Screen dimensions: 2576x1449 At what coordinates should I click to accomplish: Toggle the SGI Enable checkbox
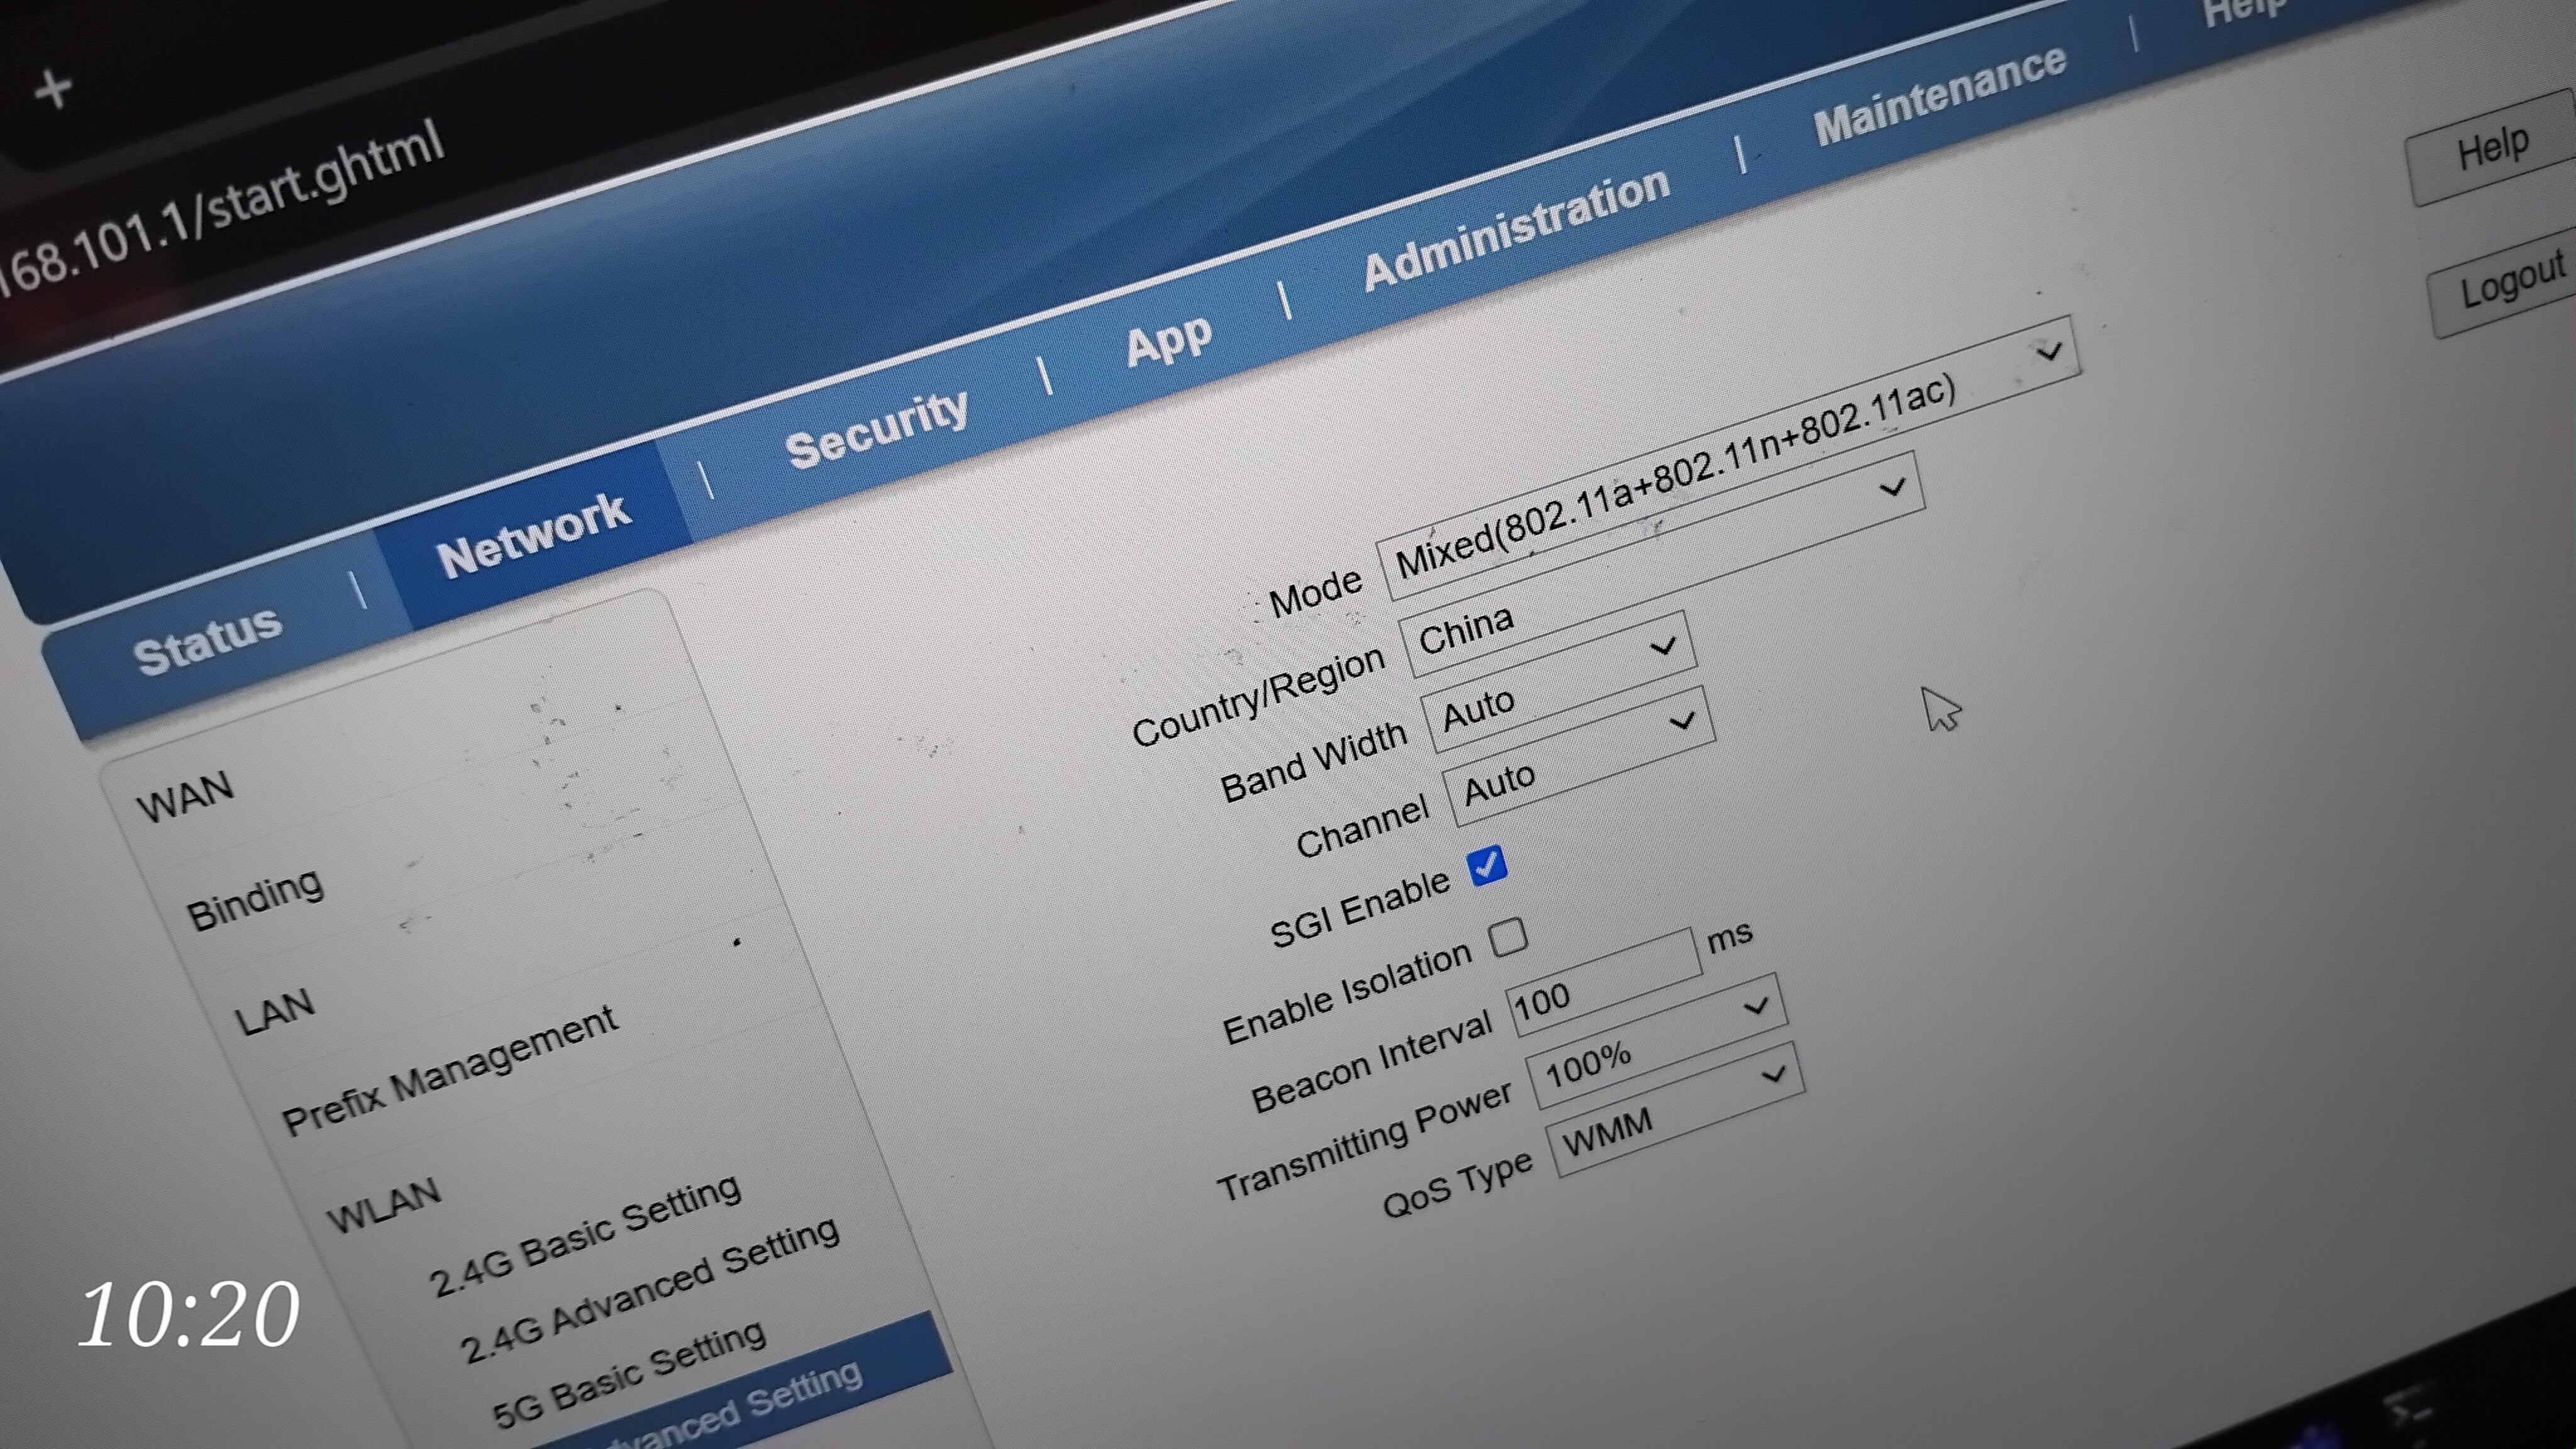click(1486, 865)
